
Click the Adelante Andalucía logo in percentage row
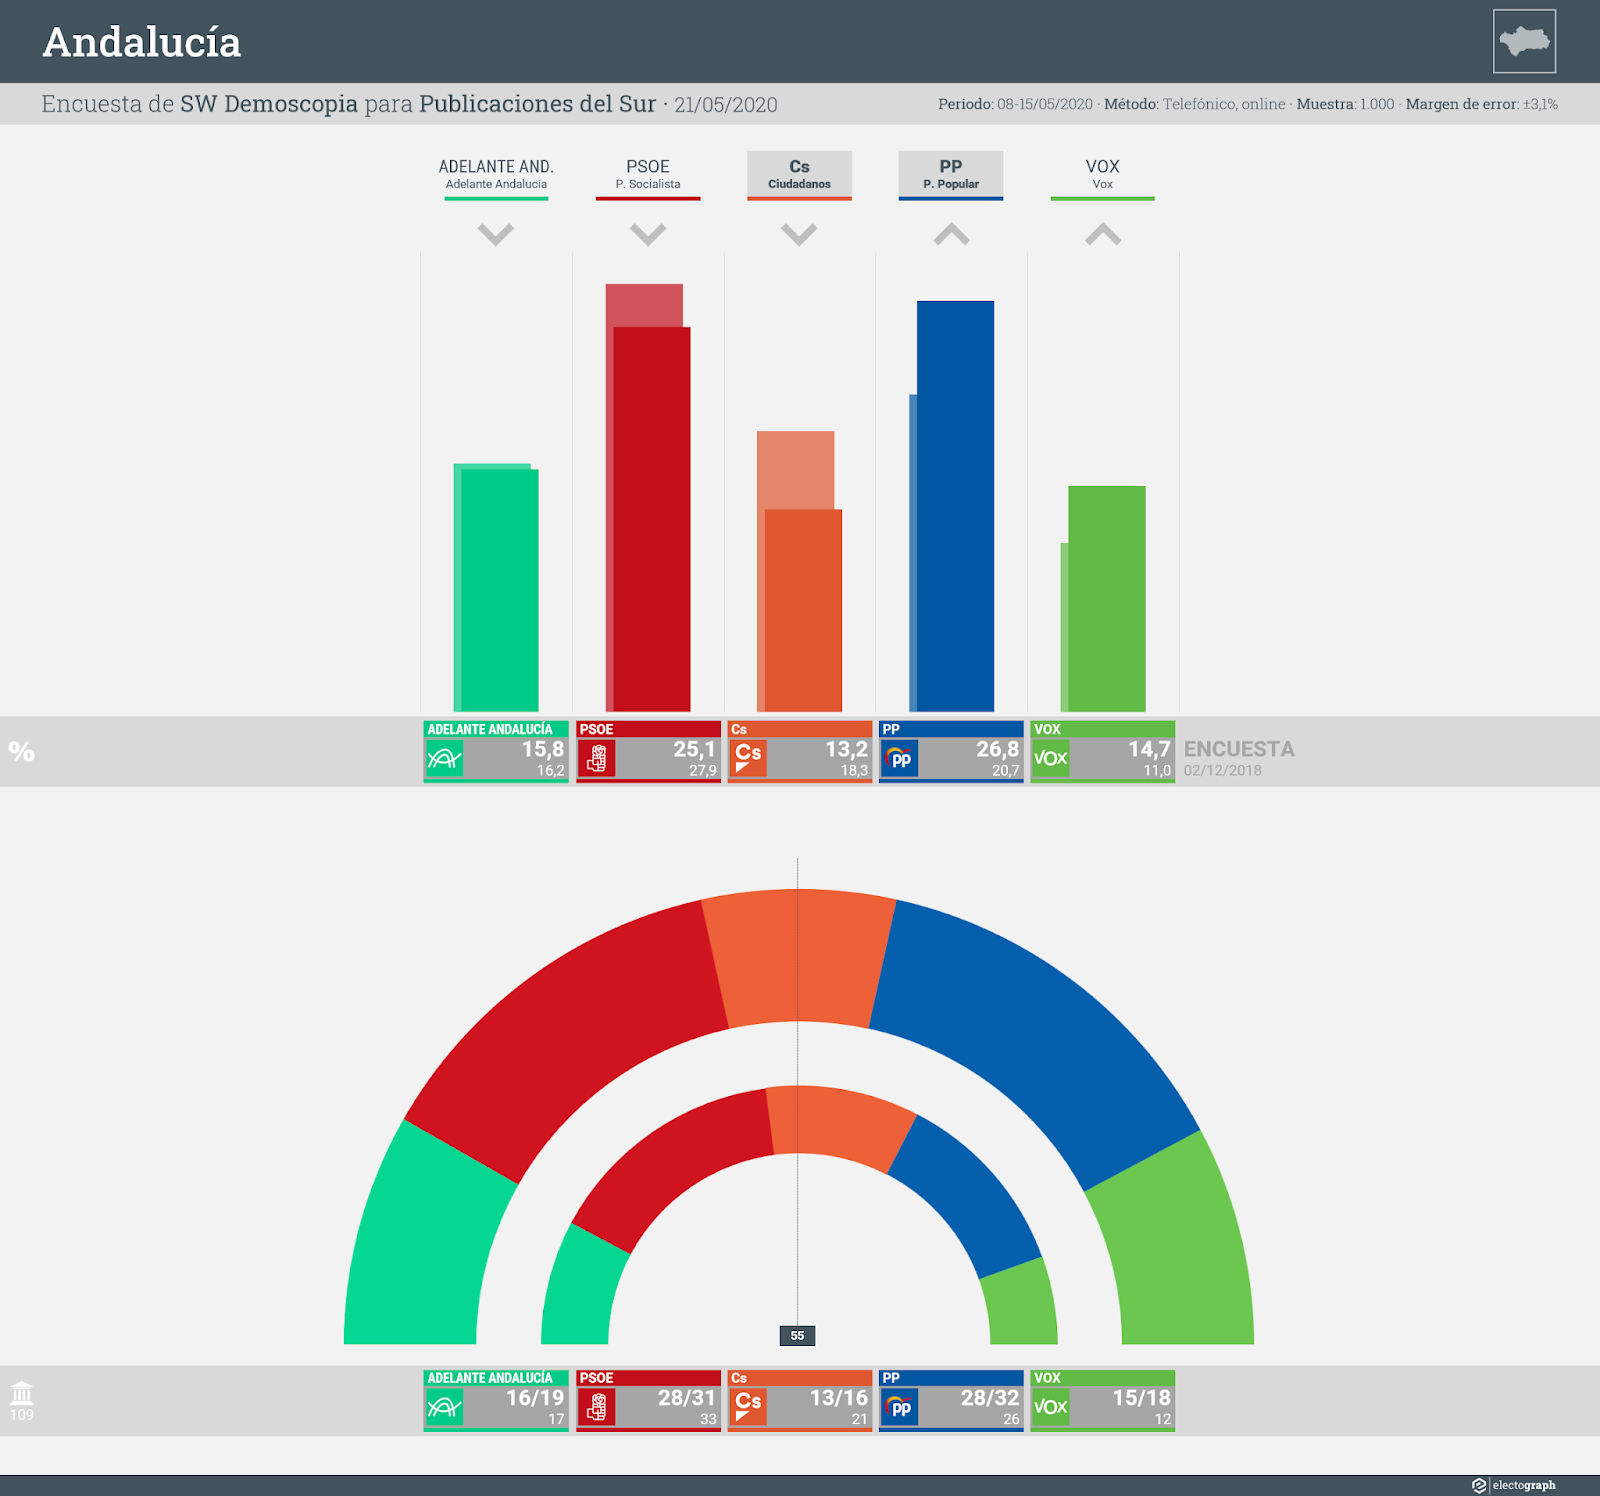(444, 759)
